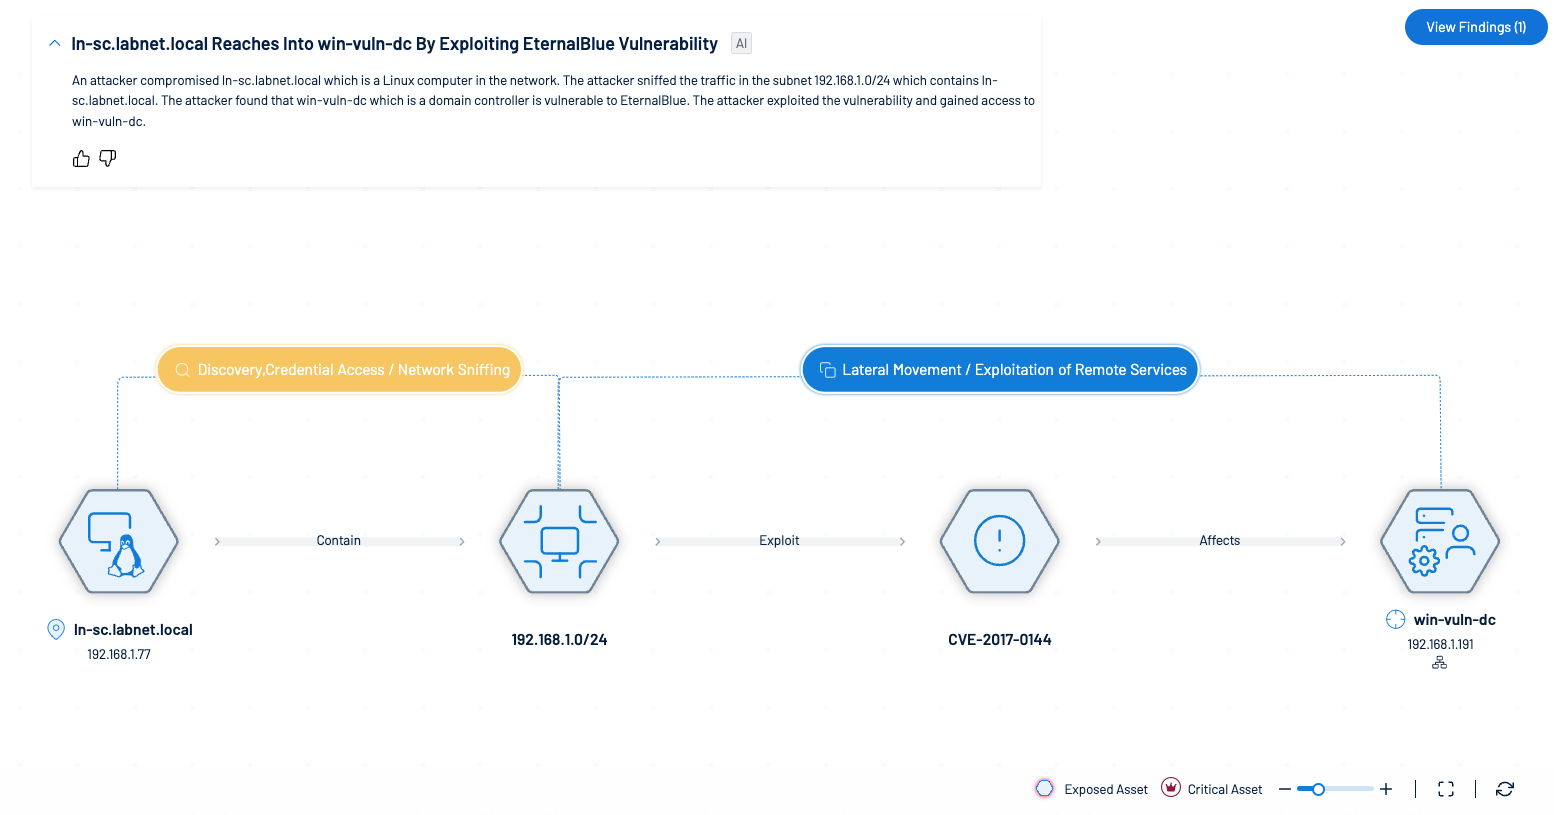
Task: Click the 192.168.1.0/24 subnet node
Action: point(559,541)
